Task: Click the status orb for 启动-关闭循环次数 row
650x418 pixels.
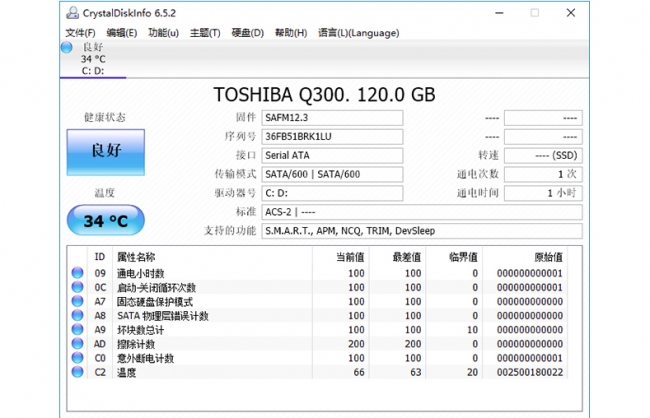Action: [x=77, y=287]
